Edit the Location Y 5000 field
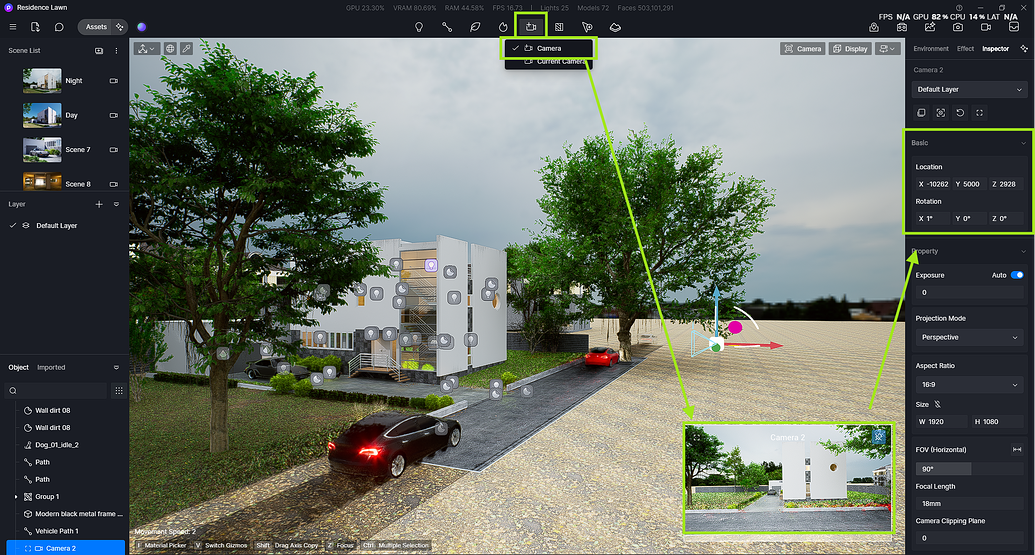This screenshot has height=555, width=1035. [x=970, y=184]
